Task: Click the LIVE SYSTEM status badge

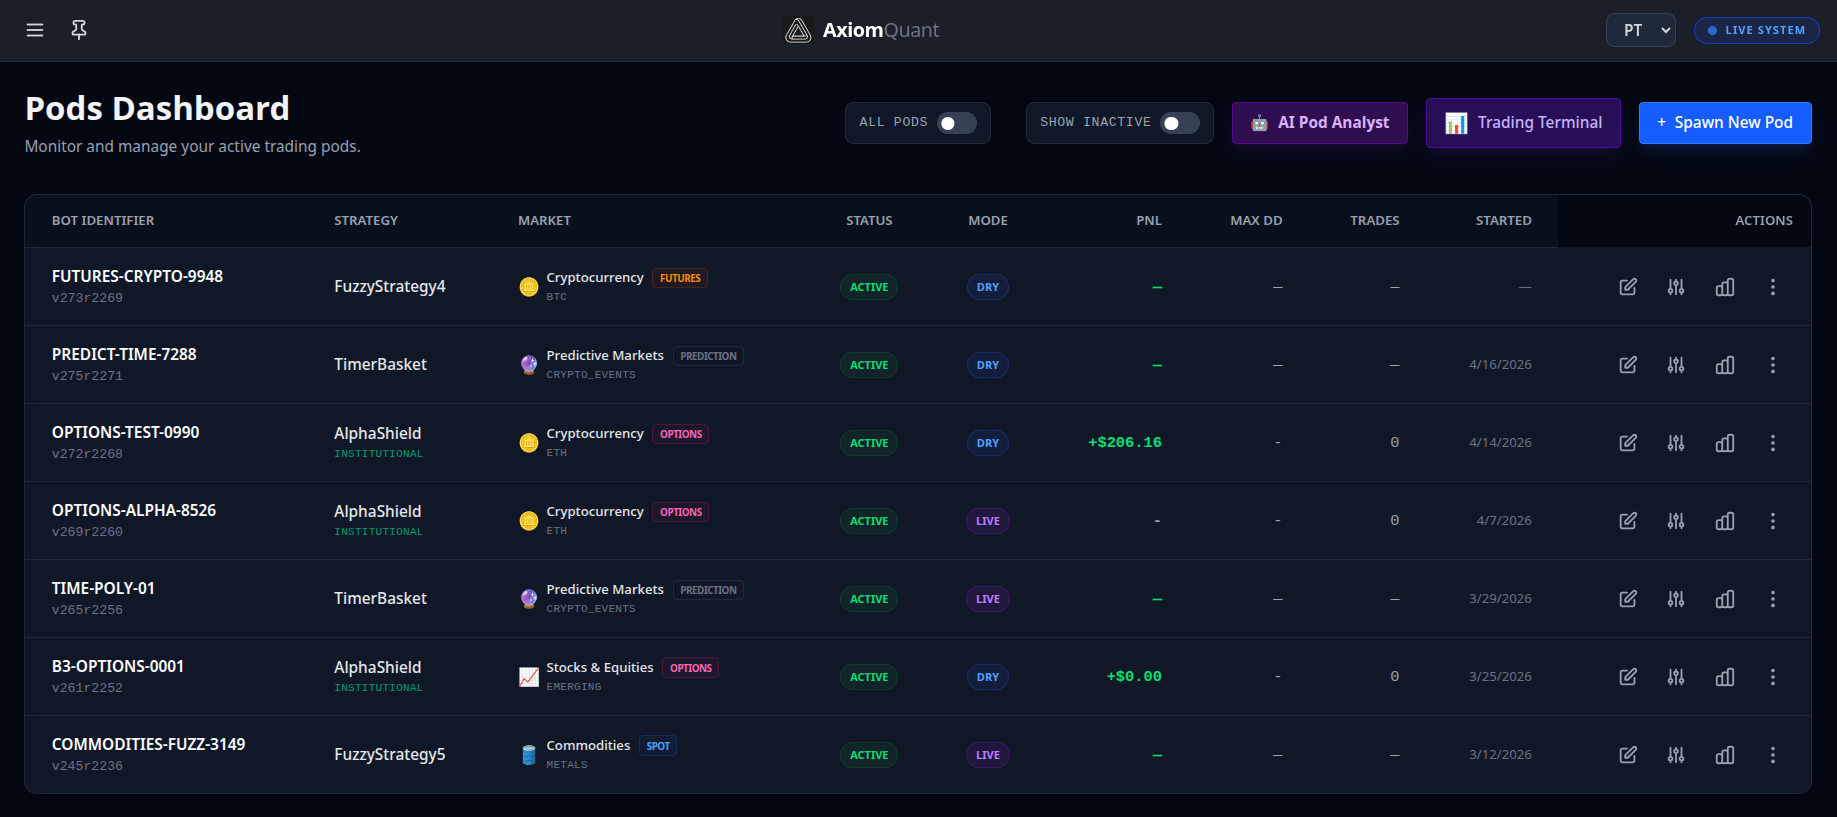Action: tap(1756, 30)
